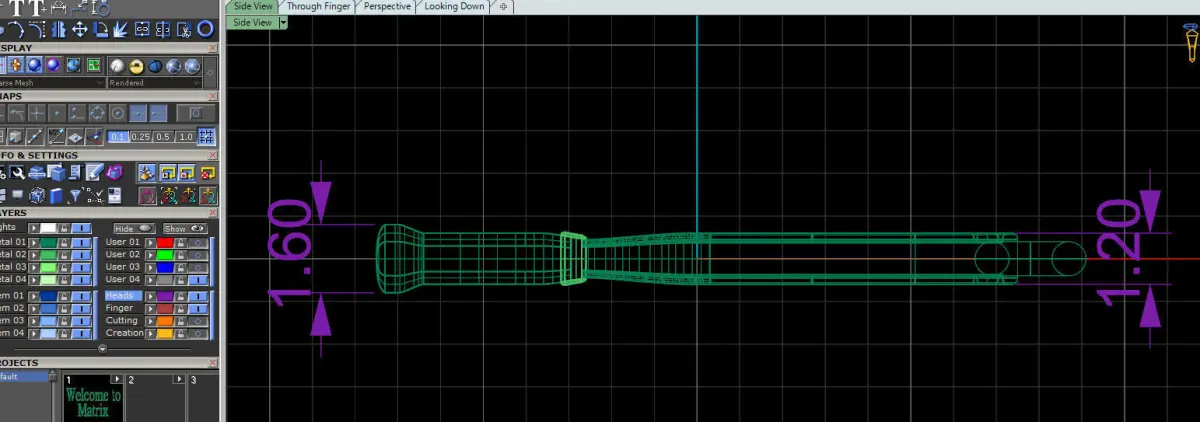Toggle visibility of User 04 layer
The image size is (1200, 422).
tap(198, 279)
